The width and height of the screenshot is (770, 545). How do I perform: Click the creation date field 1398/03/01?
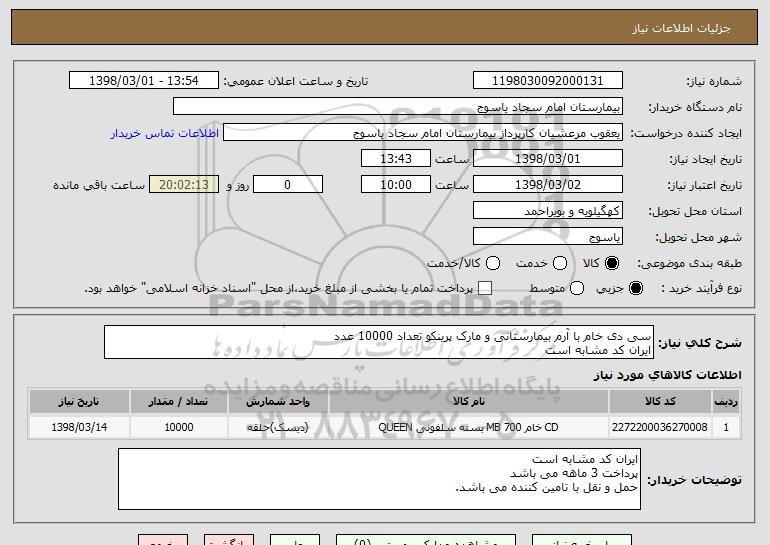[548, 159]
